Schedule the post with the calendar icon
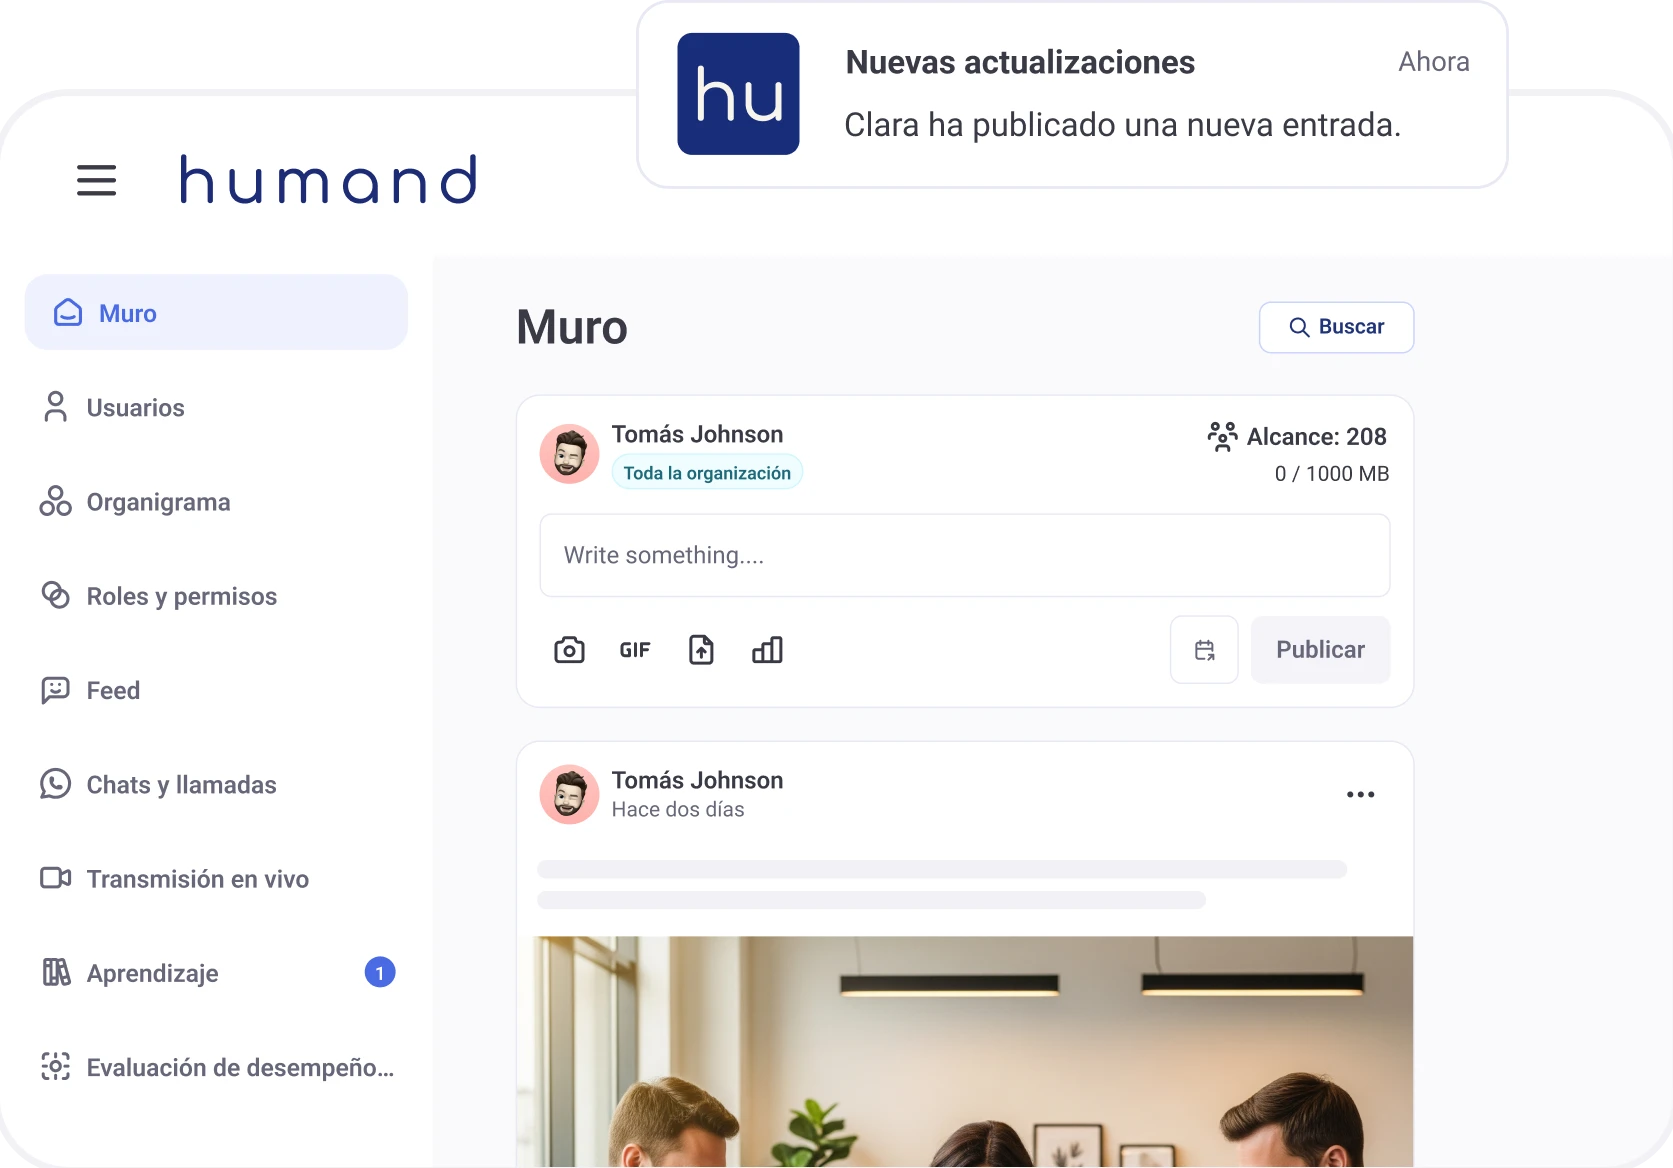The image size is (1673, 1168). pos(1204,650)
